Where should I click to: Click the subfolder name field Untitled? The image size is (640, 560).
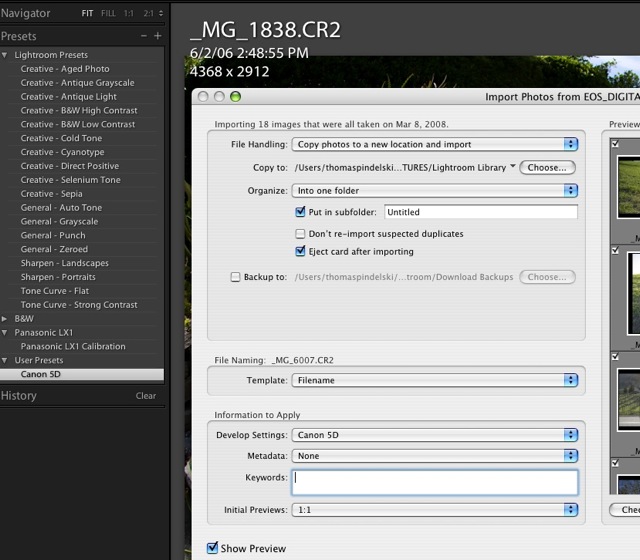coord(481,212)
